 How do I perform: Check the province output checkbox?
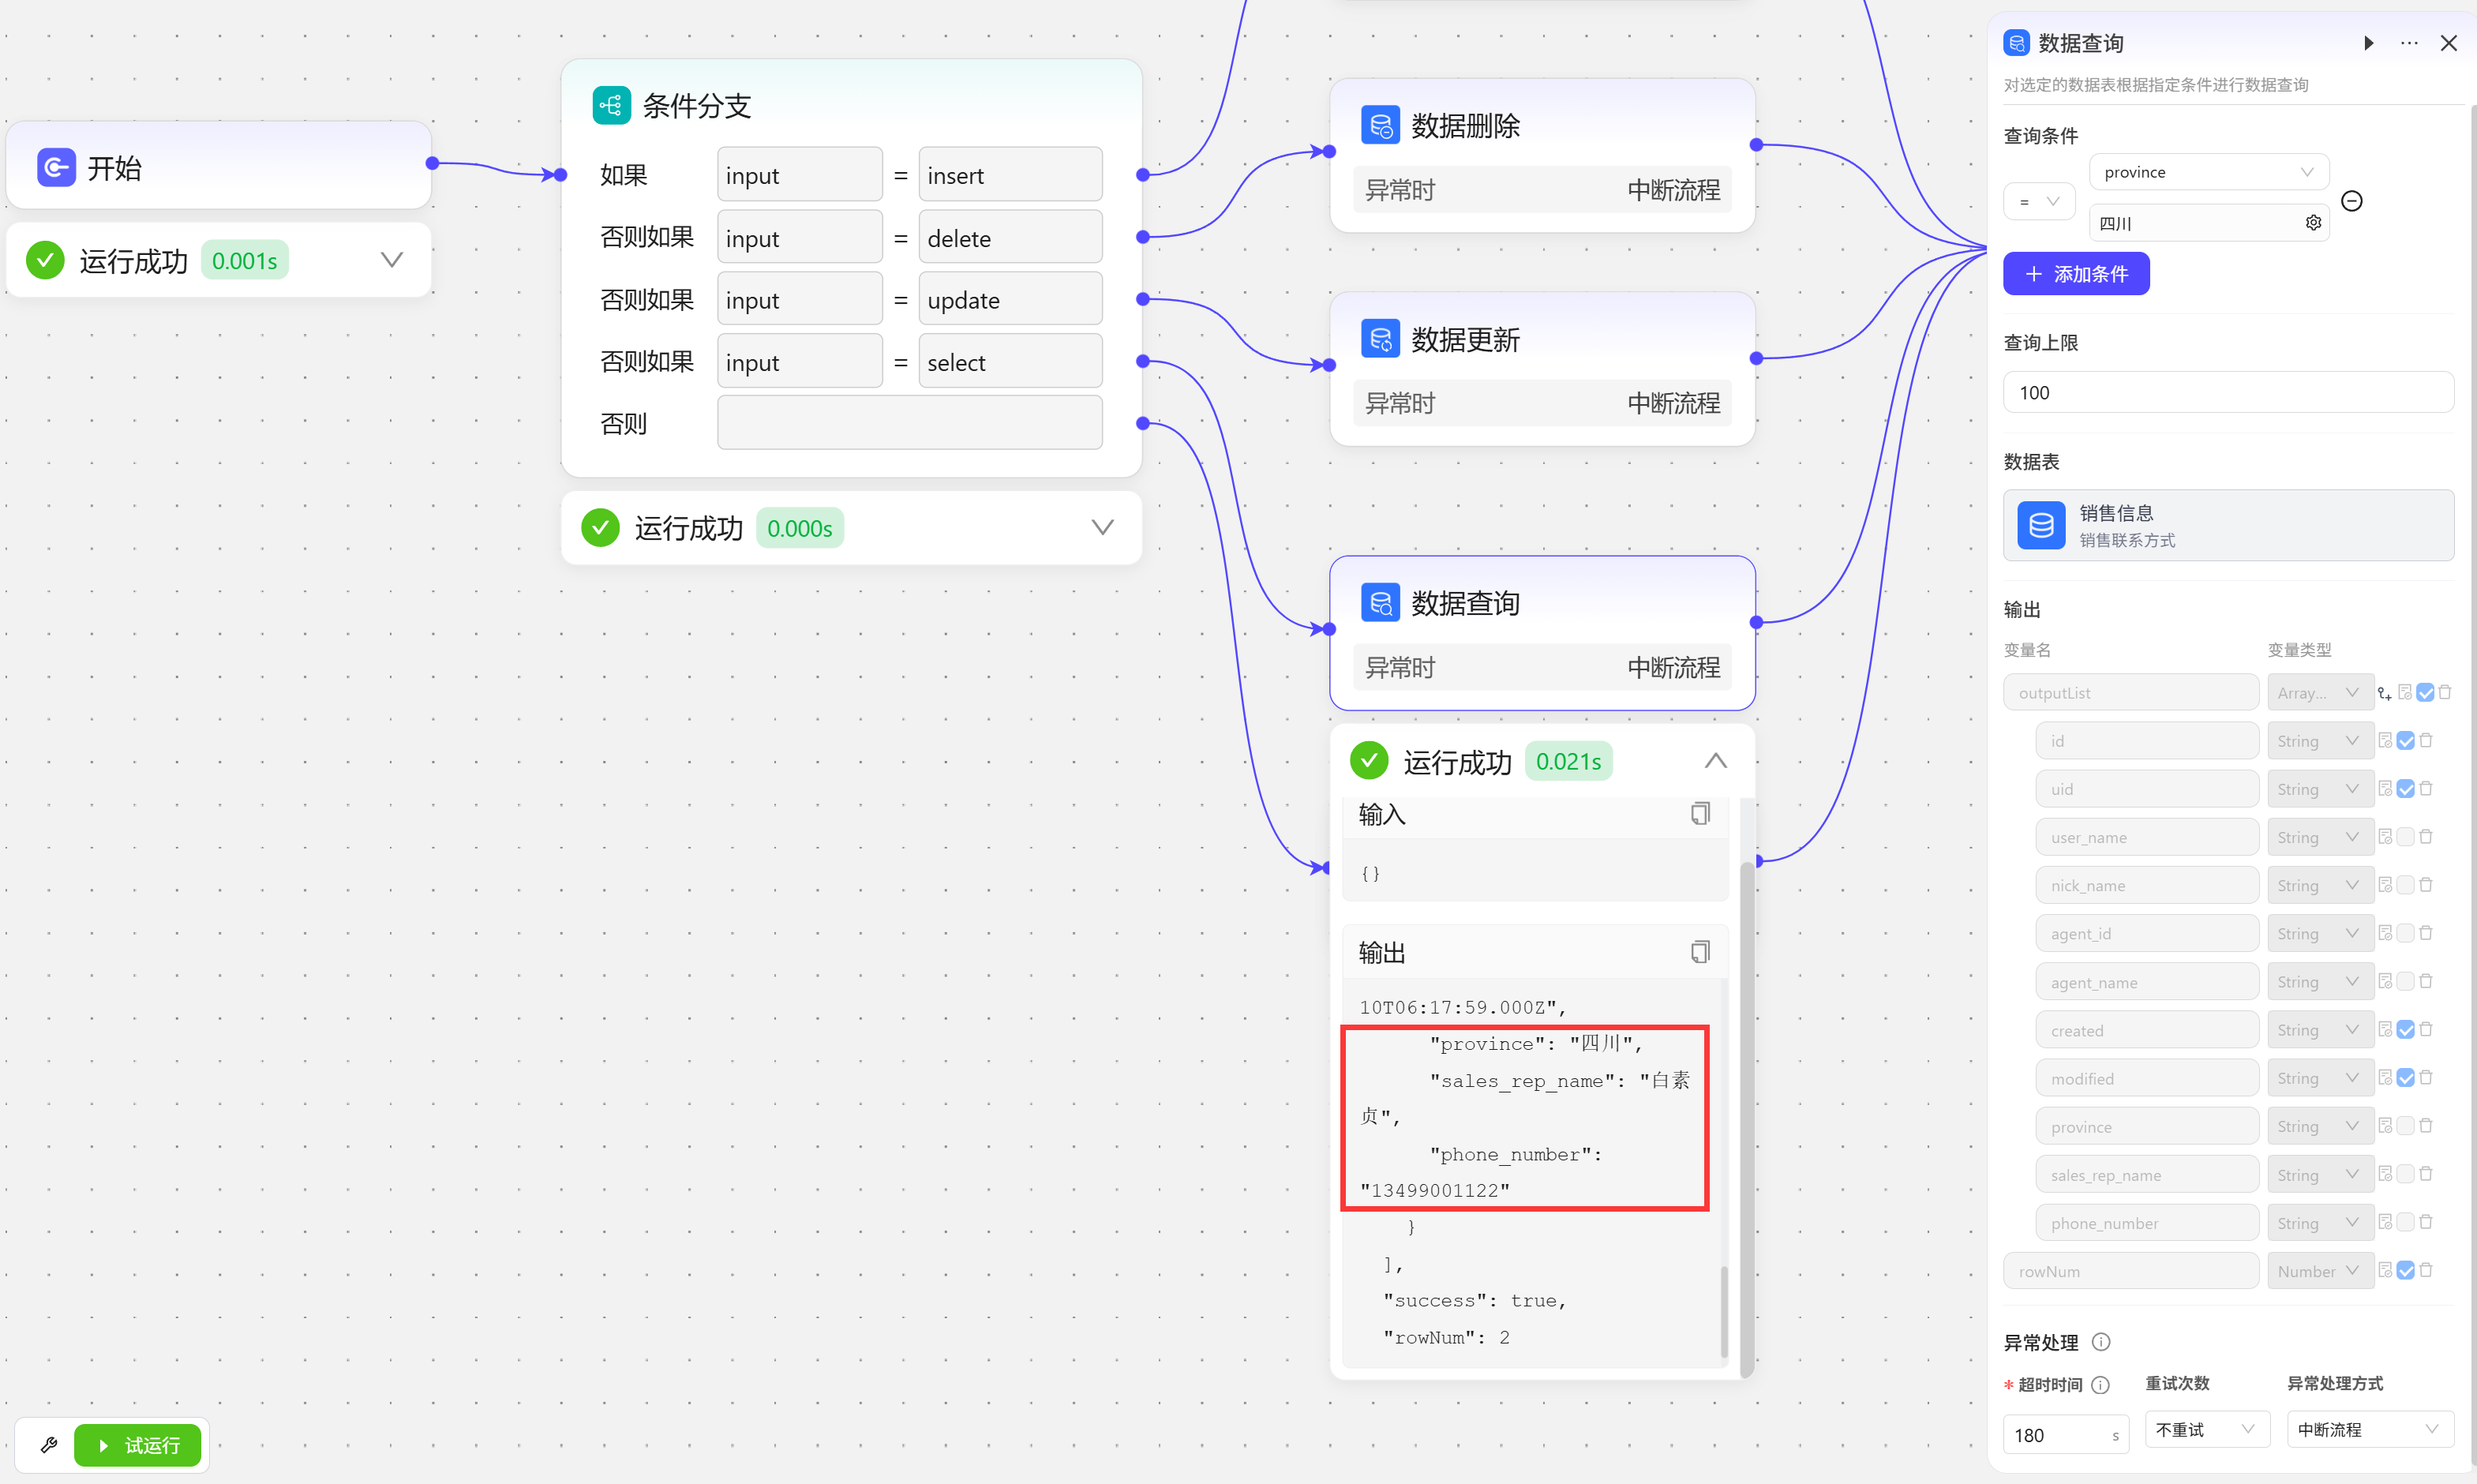2406,1126
